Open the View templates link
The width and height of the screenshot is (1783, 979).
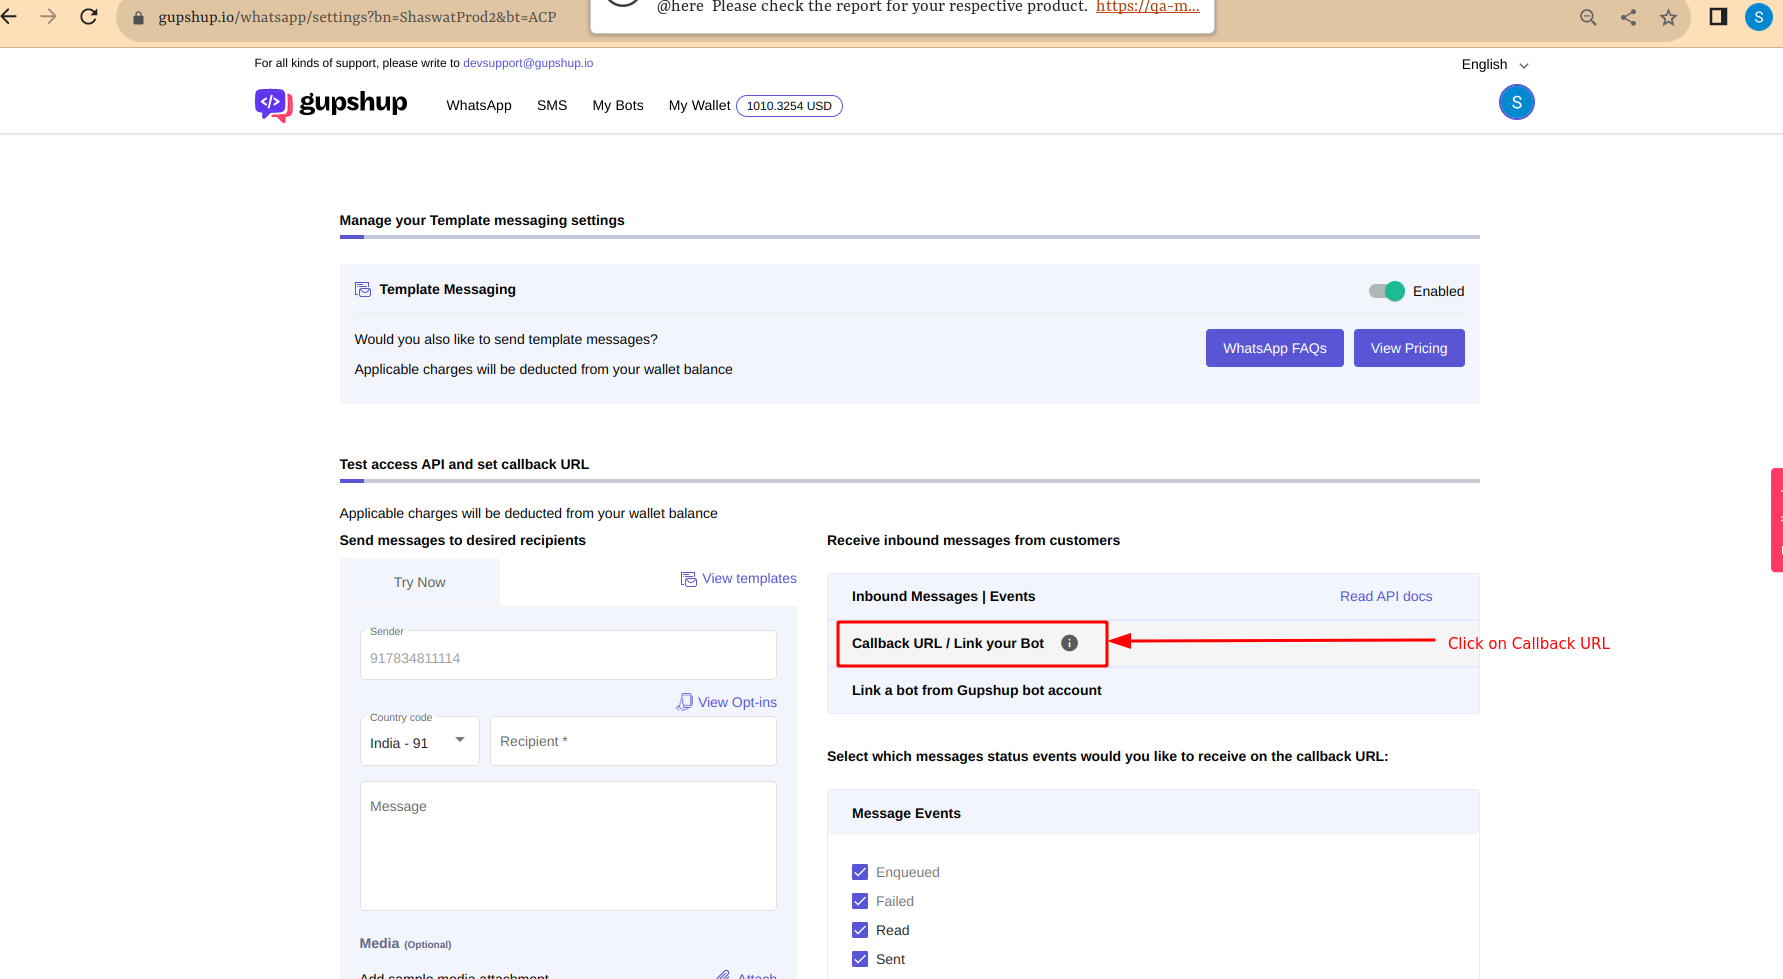750,578
